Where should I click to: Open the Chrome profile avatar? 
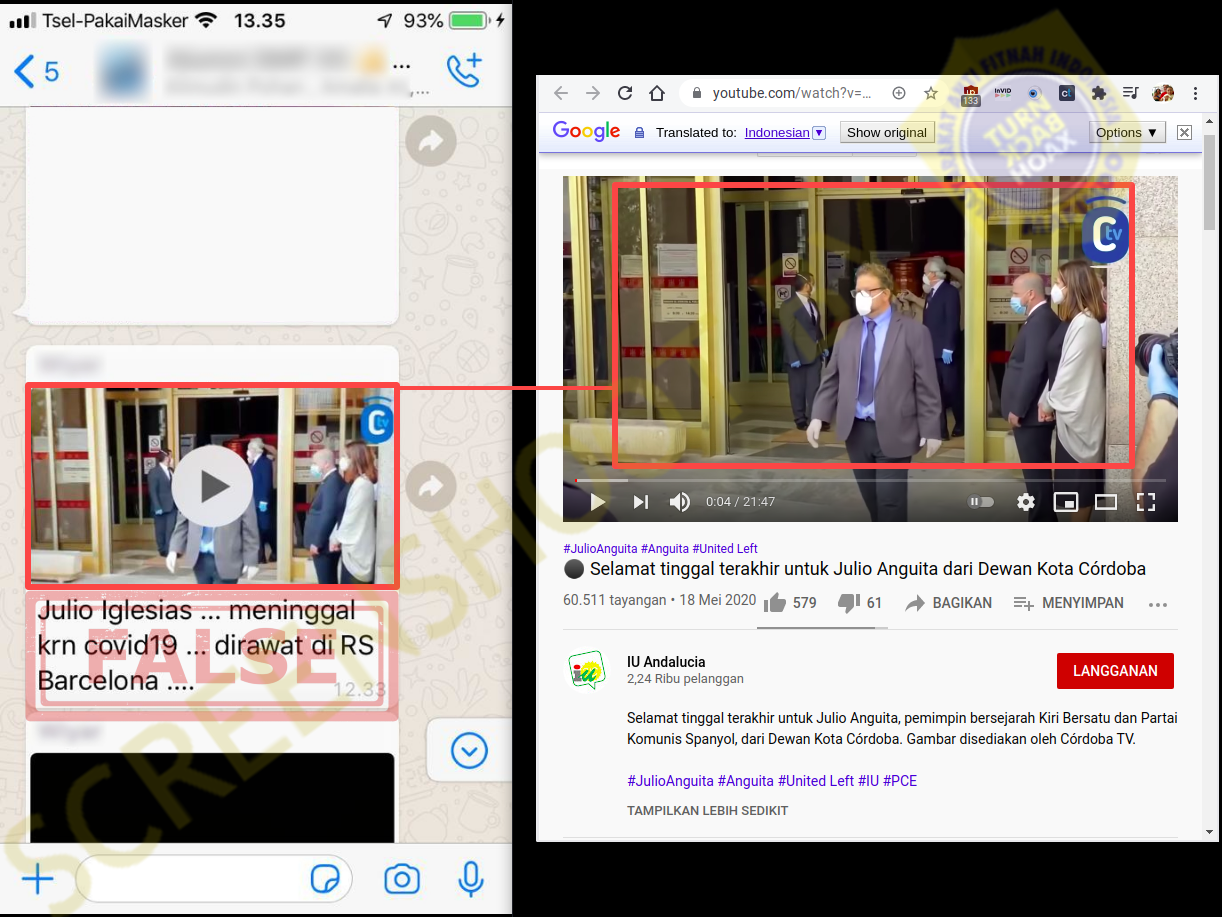point(1163,93)
